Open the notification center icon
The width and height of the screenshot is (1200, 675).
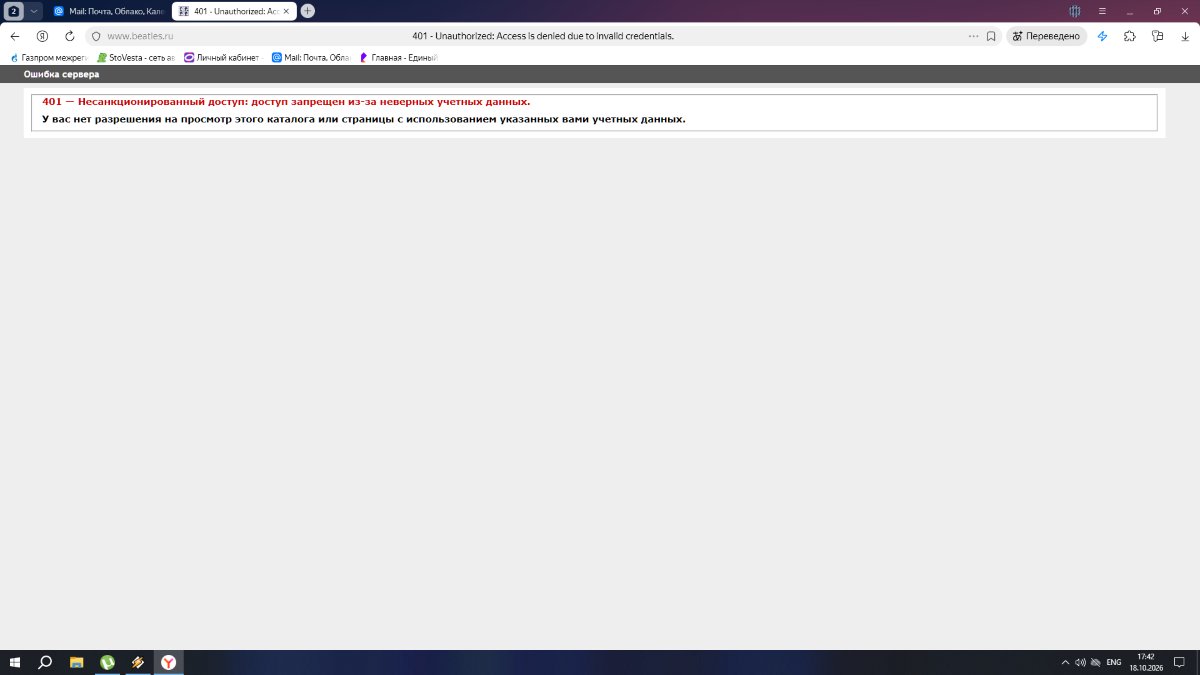1179,662
